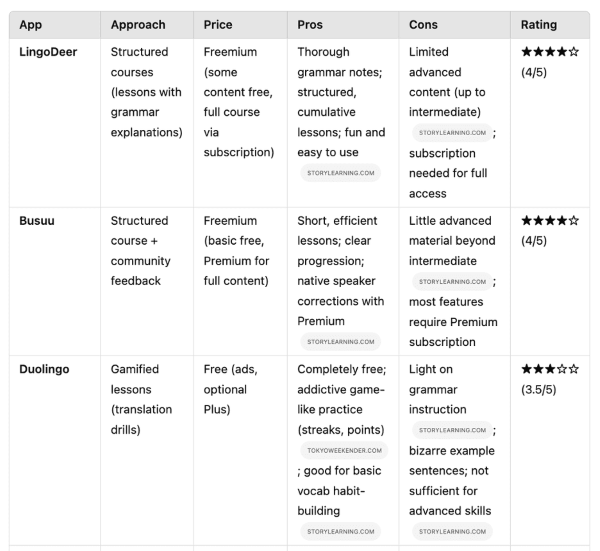Select the LingoDeer app name
Image resolution: width=600 pixels, height=551 pixels.
click(49, 52)
